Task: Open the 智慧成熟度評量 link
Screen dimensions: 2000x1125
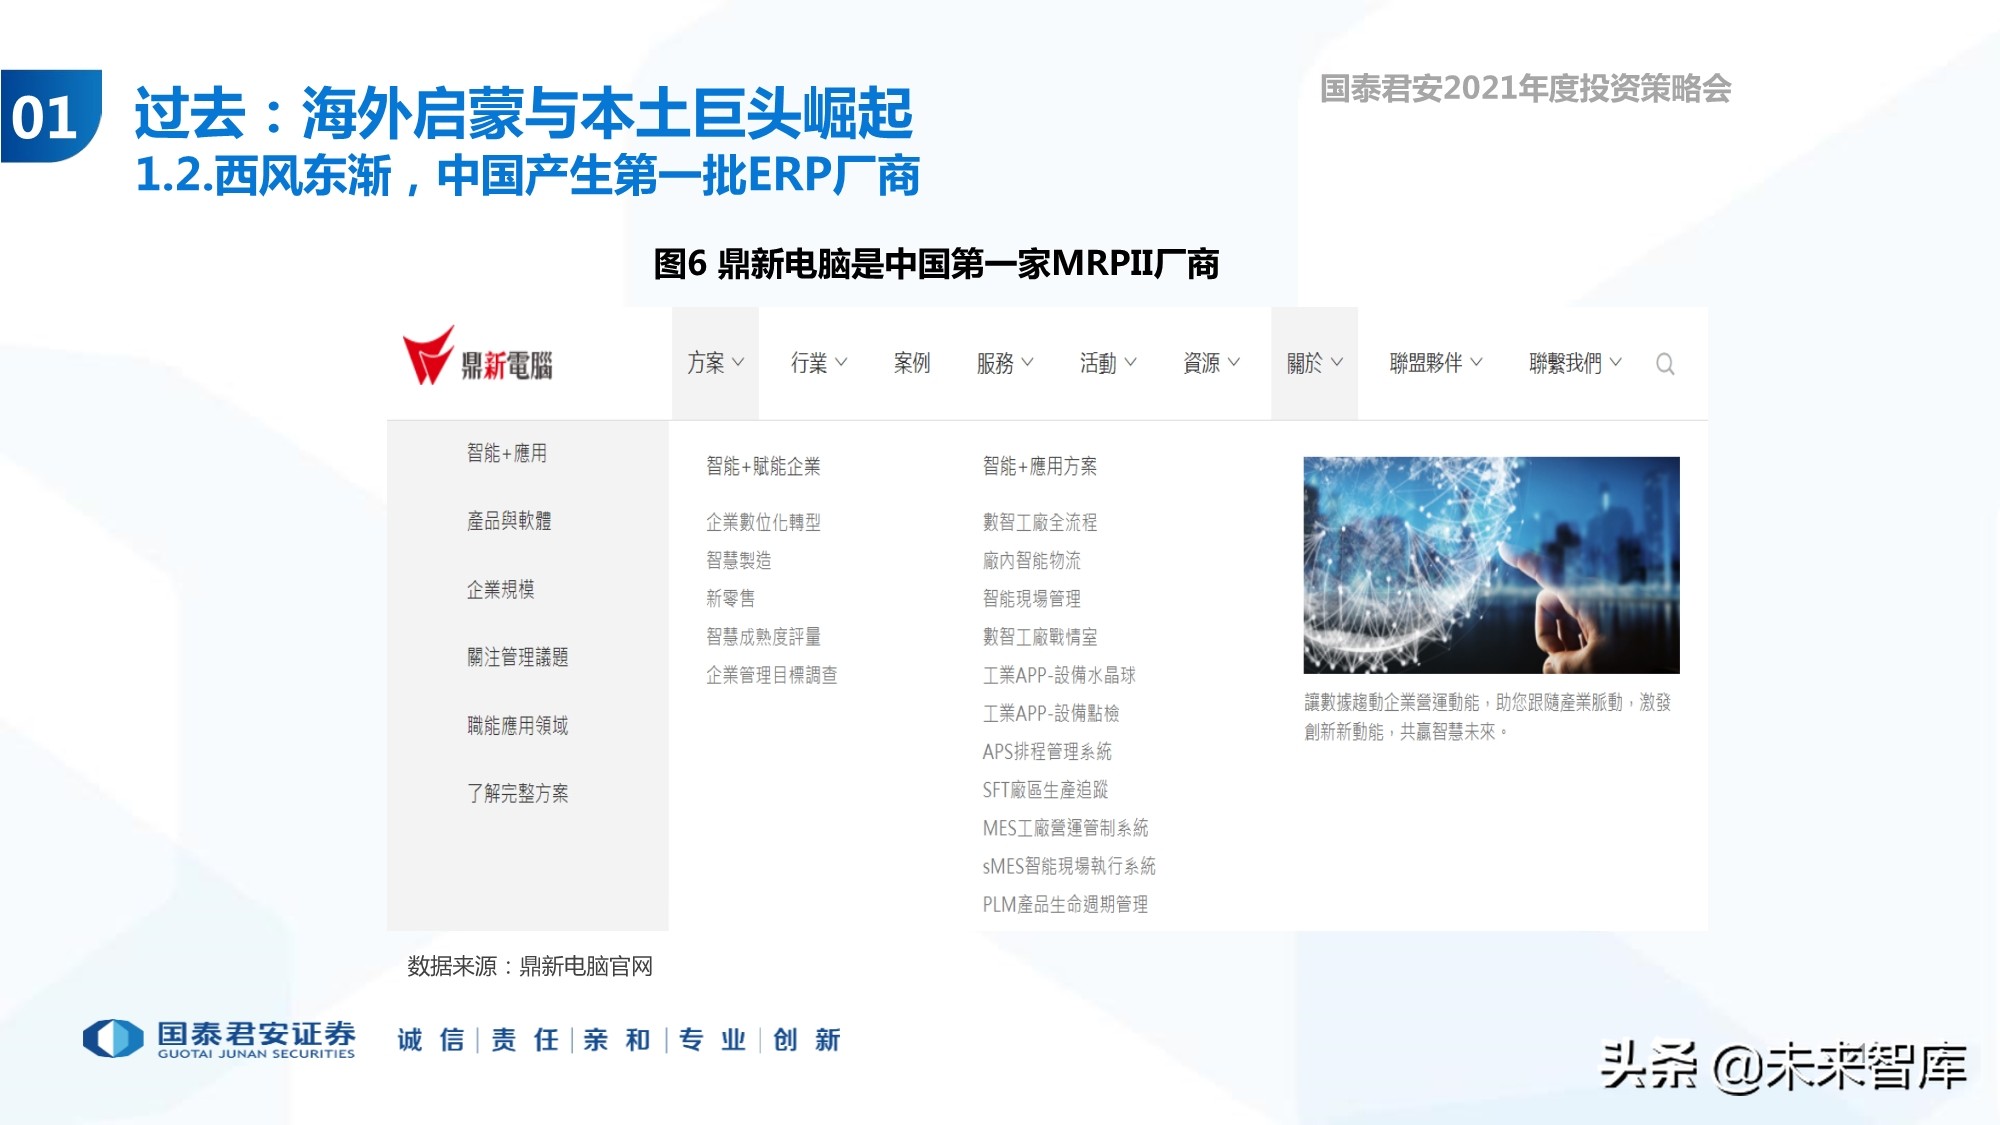Action: [763, 636]
